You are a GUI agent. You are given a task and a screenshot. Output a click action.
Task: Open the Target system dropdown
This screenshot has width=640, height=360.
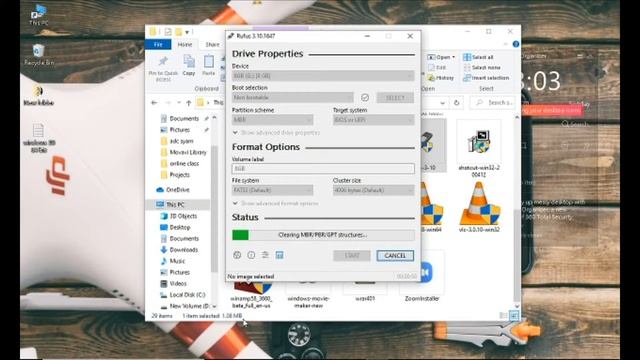pyautogui.click(x=373, y=120)
